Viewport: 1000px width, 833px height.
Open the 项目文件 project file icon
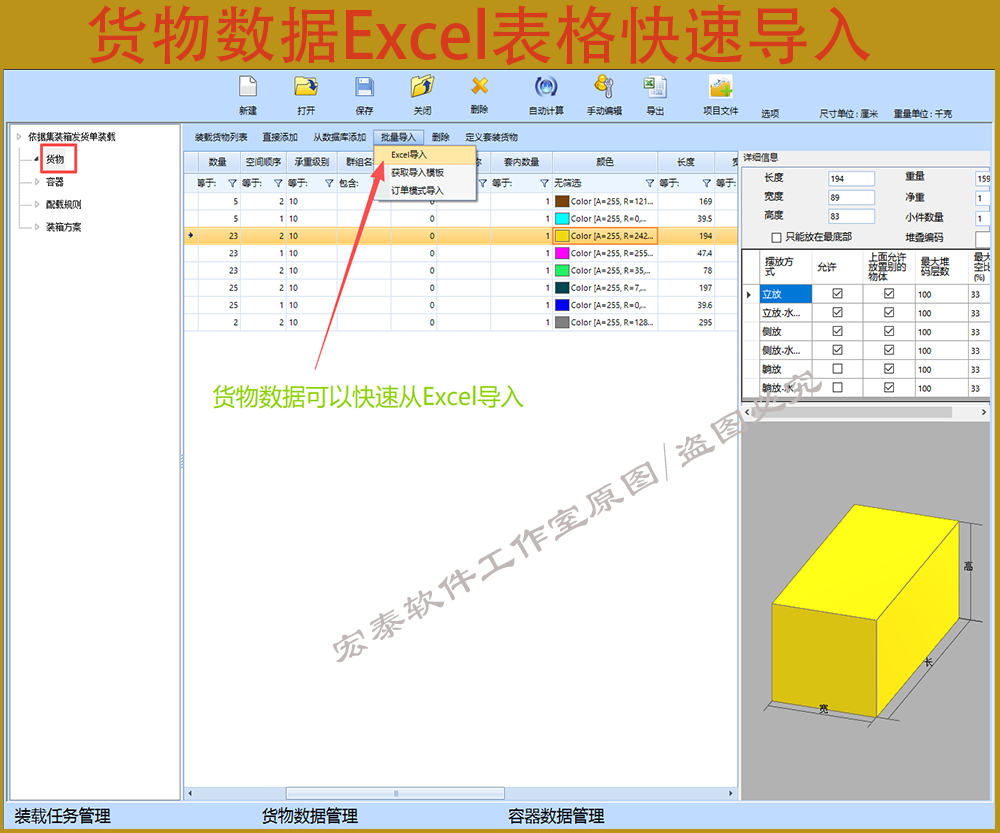720,87
